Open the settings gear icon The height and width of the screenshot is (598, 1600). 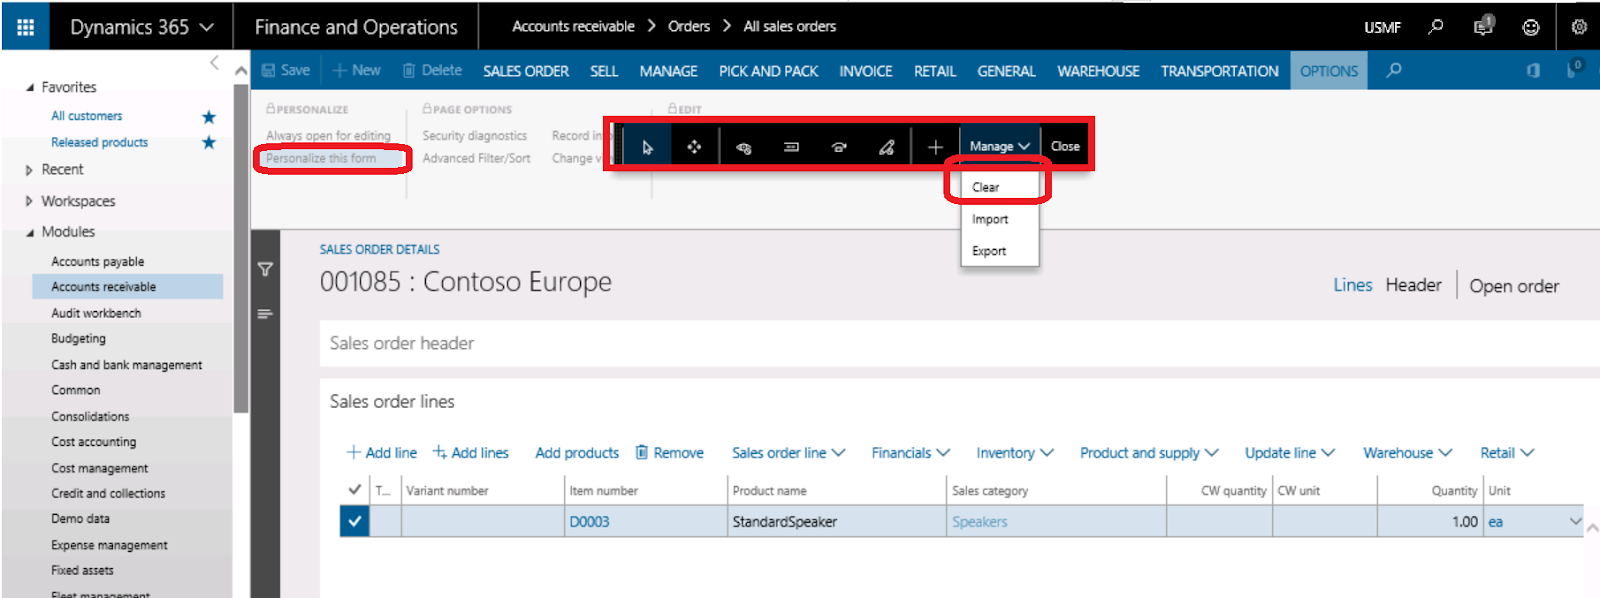click(1579, 27)
